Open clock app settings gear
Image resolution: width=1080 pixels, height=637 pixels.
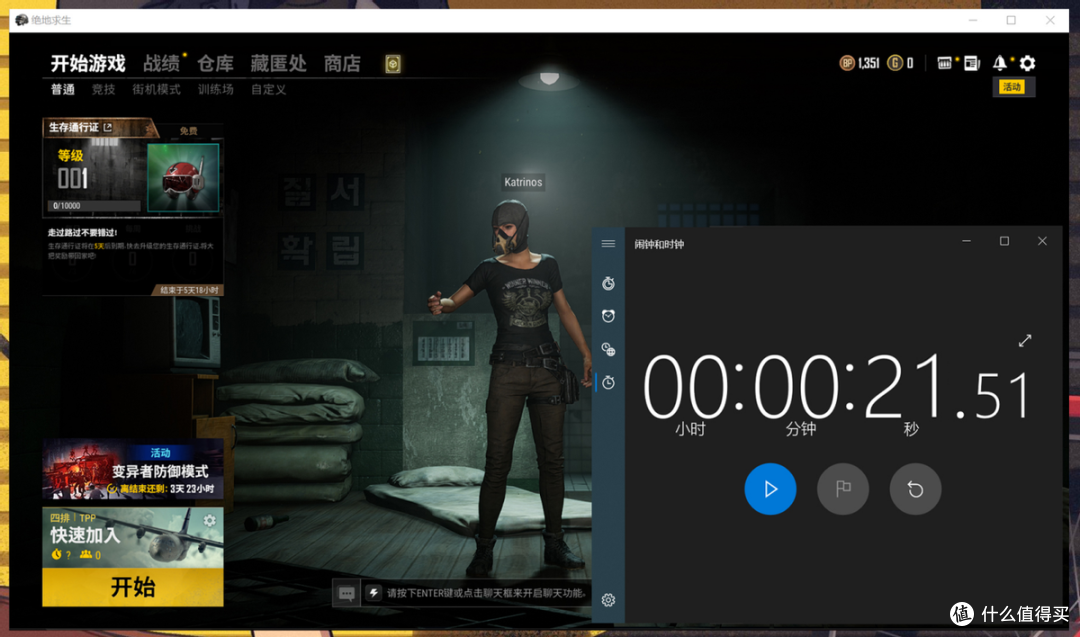click(608, 600)
